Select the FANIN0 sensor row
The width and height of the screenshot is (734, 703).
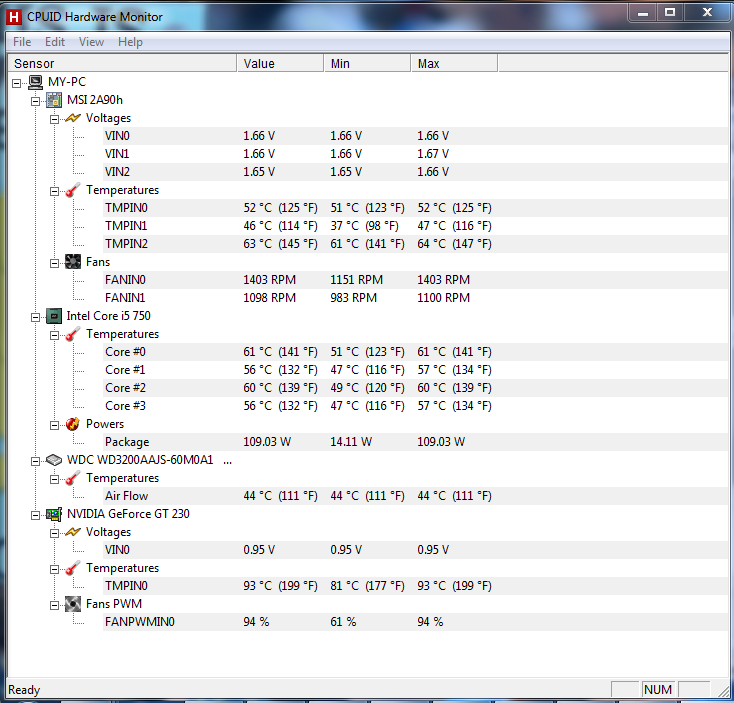(415, 280)
